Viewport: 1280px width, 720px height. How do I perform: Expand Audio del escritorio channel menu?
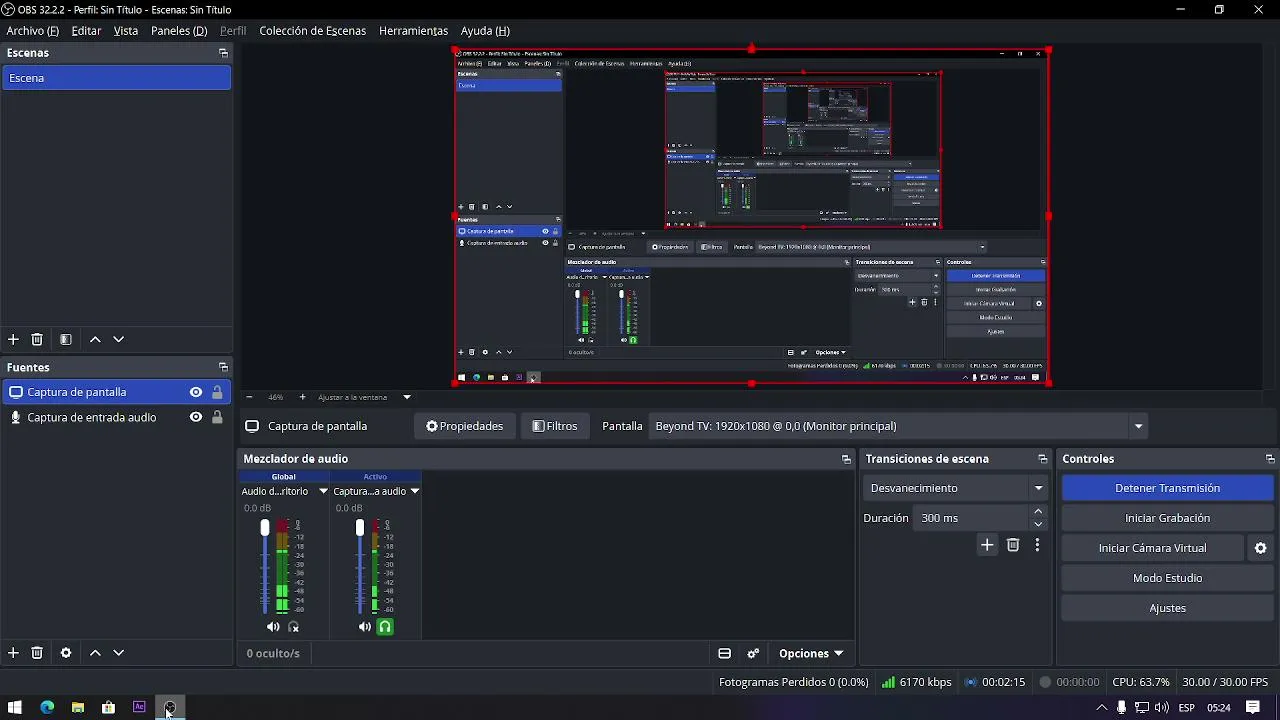point(323,491)
